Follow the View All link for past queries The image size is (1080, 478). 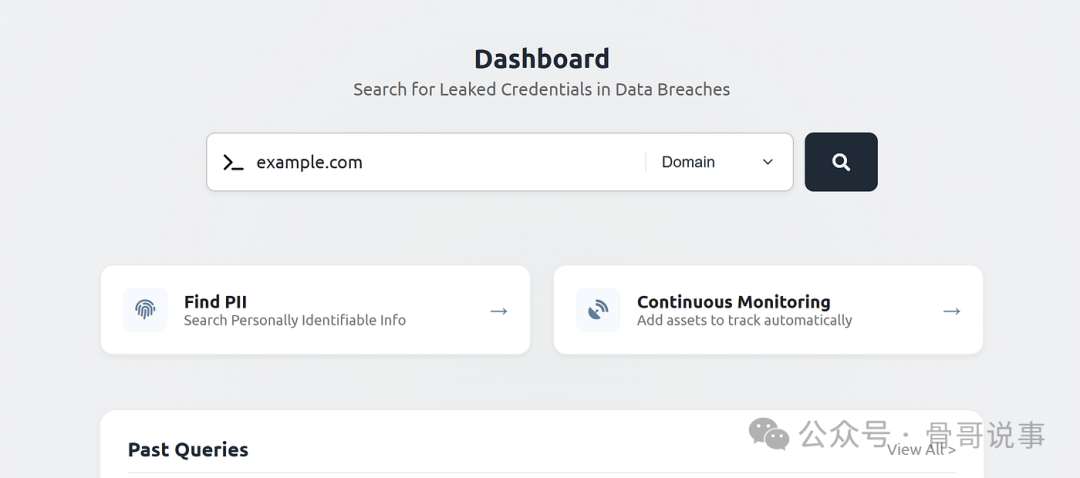click(x=920, y=450)
